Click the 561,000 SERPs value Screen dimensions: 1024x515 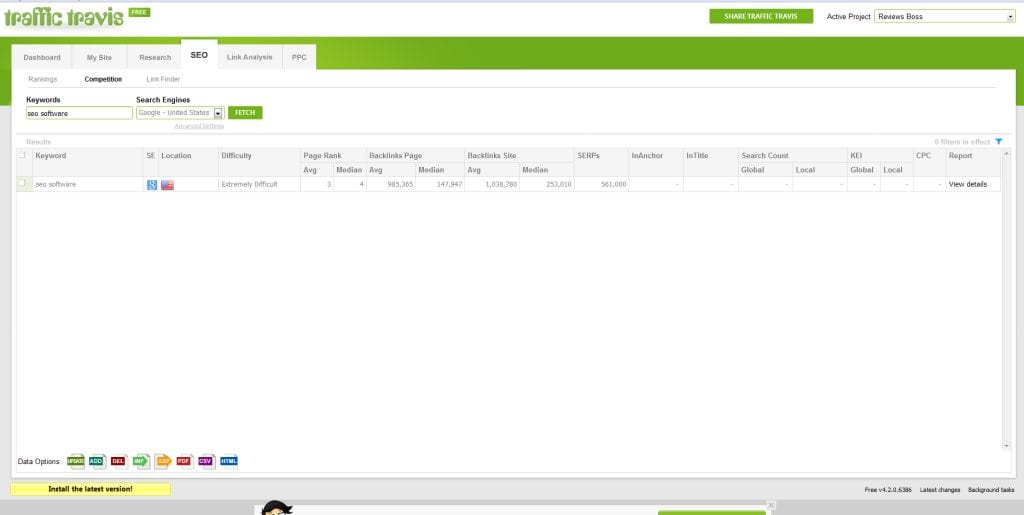point(613,185)
